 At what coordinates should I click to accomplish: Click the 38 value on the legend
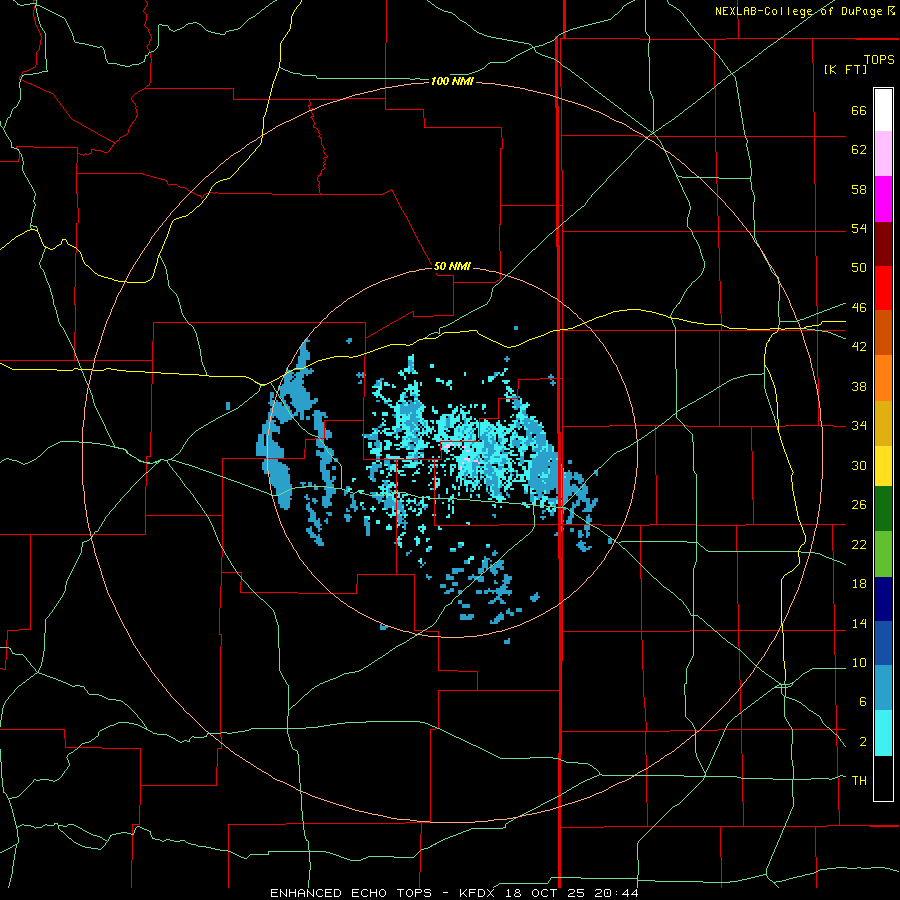click(859, 386)
